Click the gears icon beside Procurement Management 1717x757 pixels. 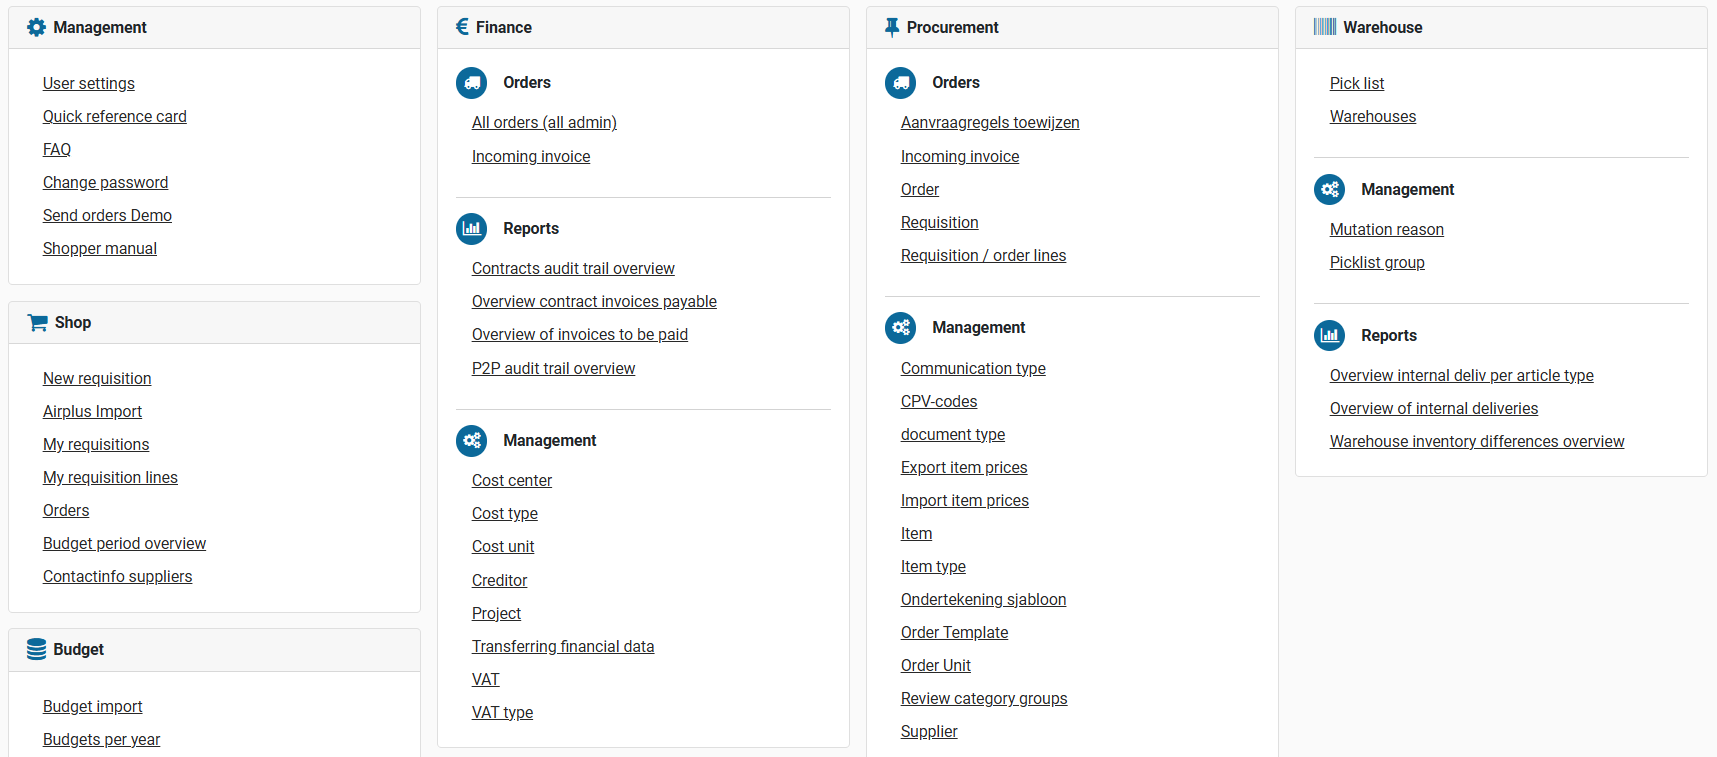(x=900, y=328)
